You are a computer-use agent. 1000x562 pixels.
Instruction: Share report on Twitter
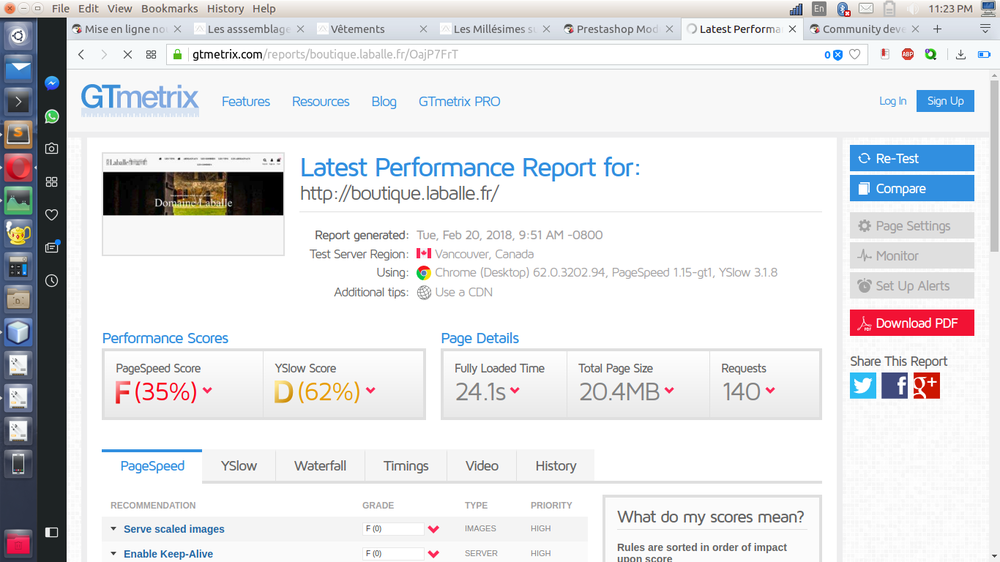tap(863, 386)
